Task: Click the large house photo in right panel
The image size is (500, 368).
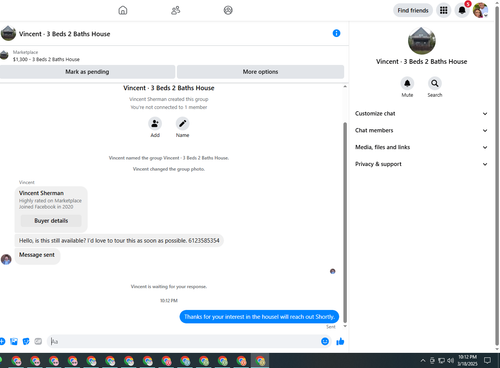Action: point(422,41)
